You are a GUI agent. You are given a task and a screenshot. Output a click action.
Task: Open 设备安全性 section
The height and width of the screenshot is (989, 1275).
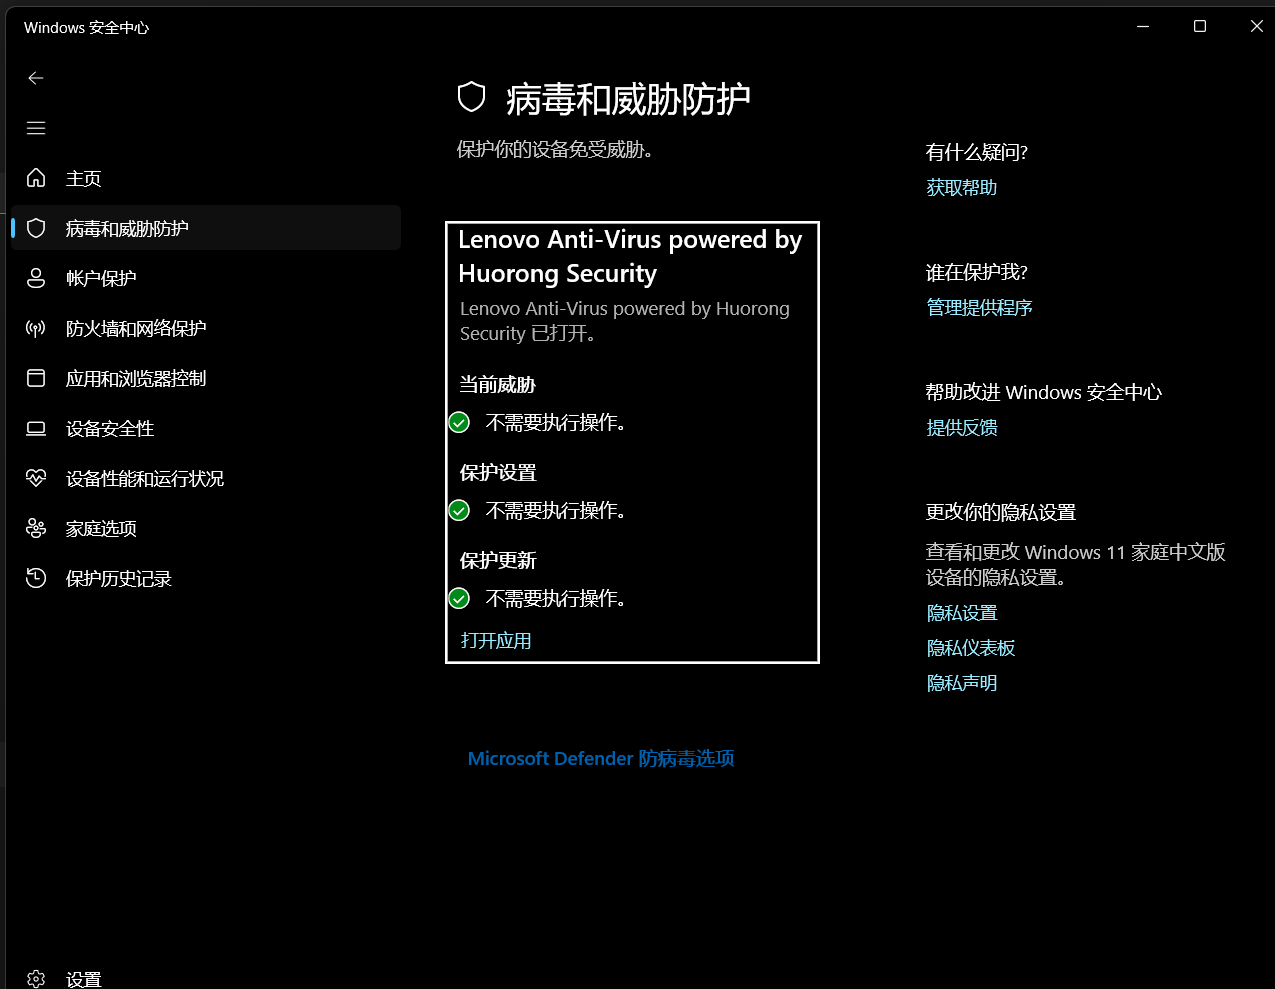(110, 428)
